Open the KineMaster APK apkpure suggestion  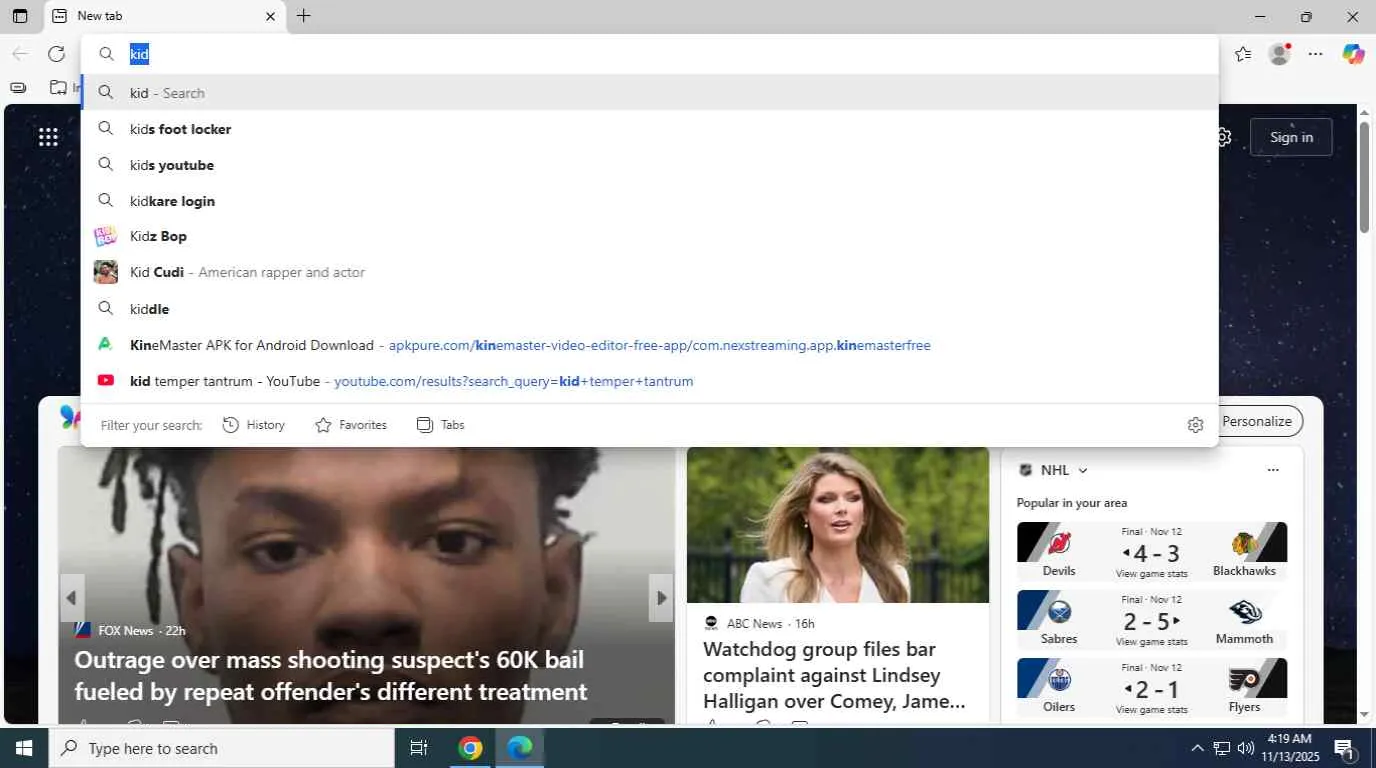[650, 345]
